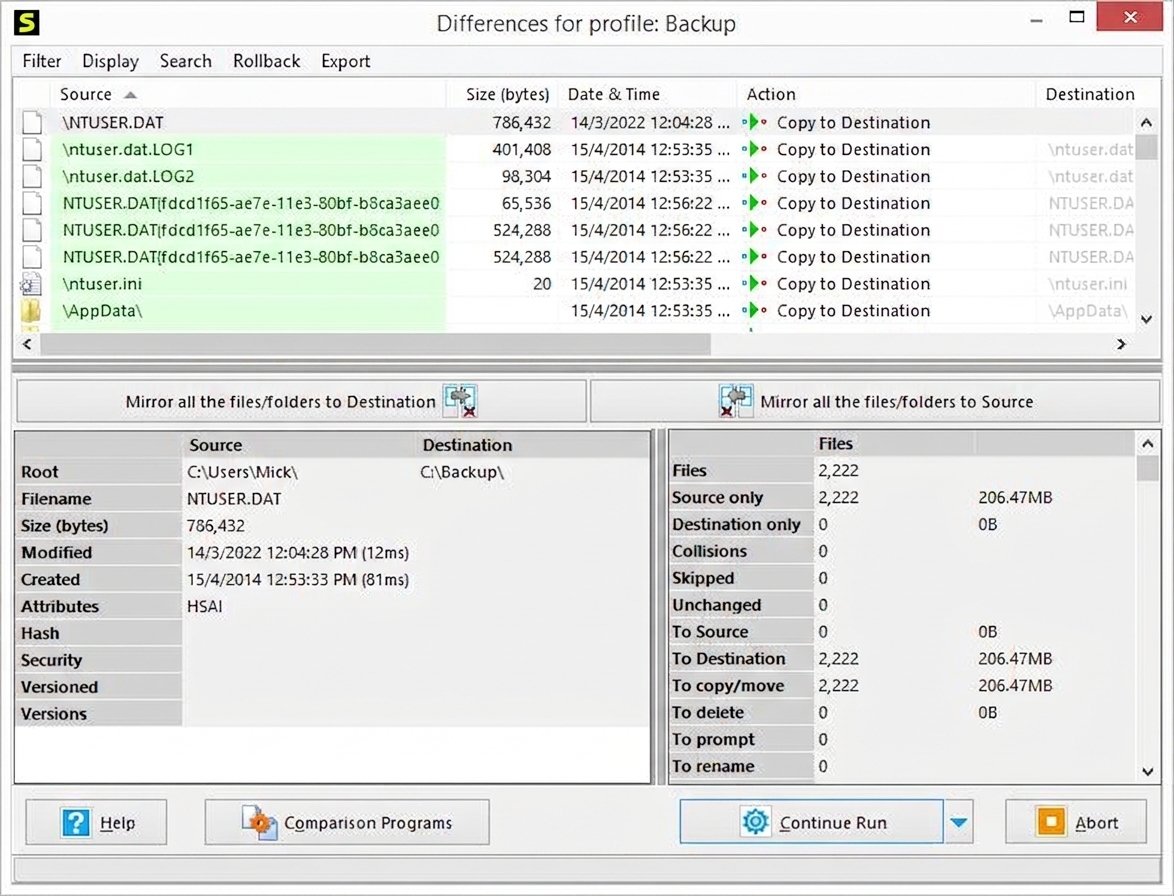Click the Source only statistics row label
Image resolution: width=1174 pixels, height=896 pixels.
coord(717,498)
